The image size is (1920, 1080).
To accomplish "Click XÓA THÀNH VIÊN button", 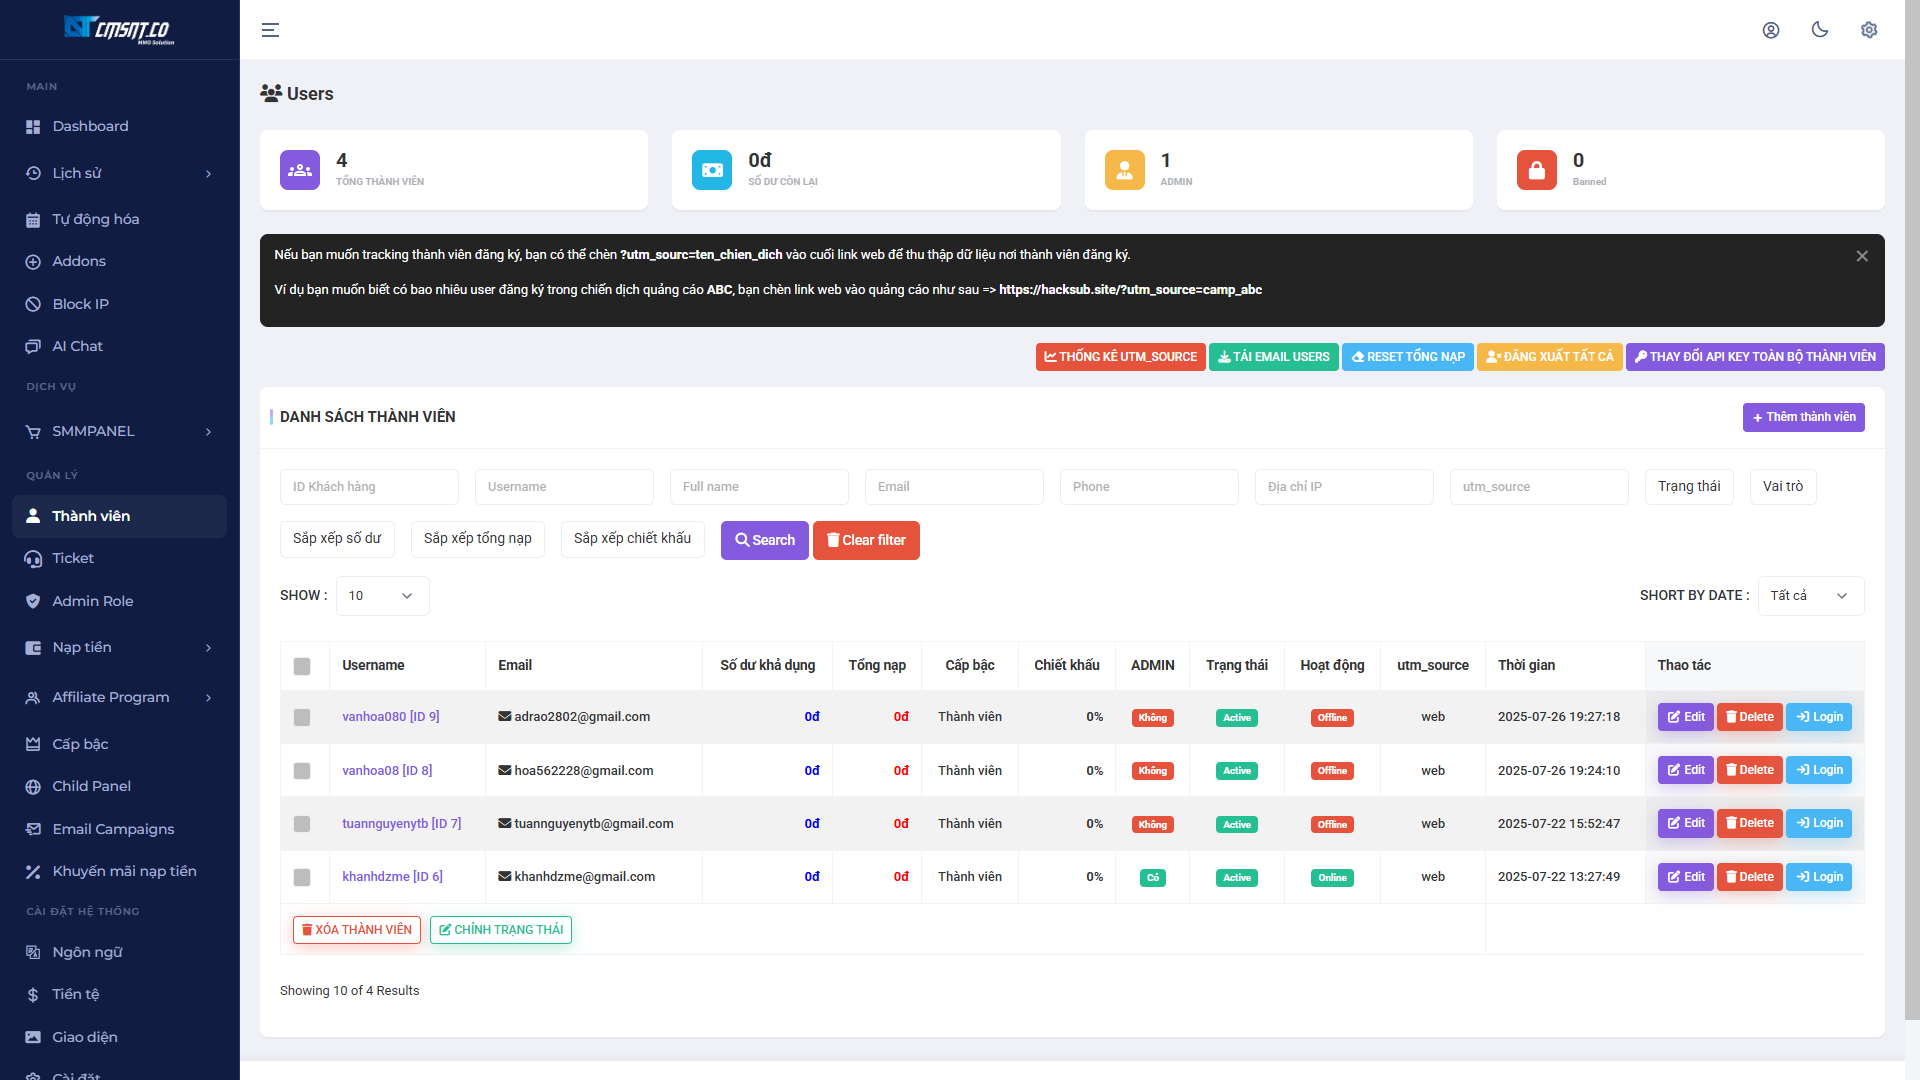I will [357, 930].
